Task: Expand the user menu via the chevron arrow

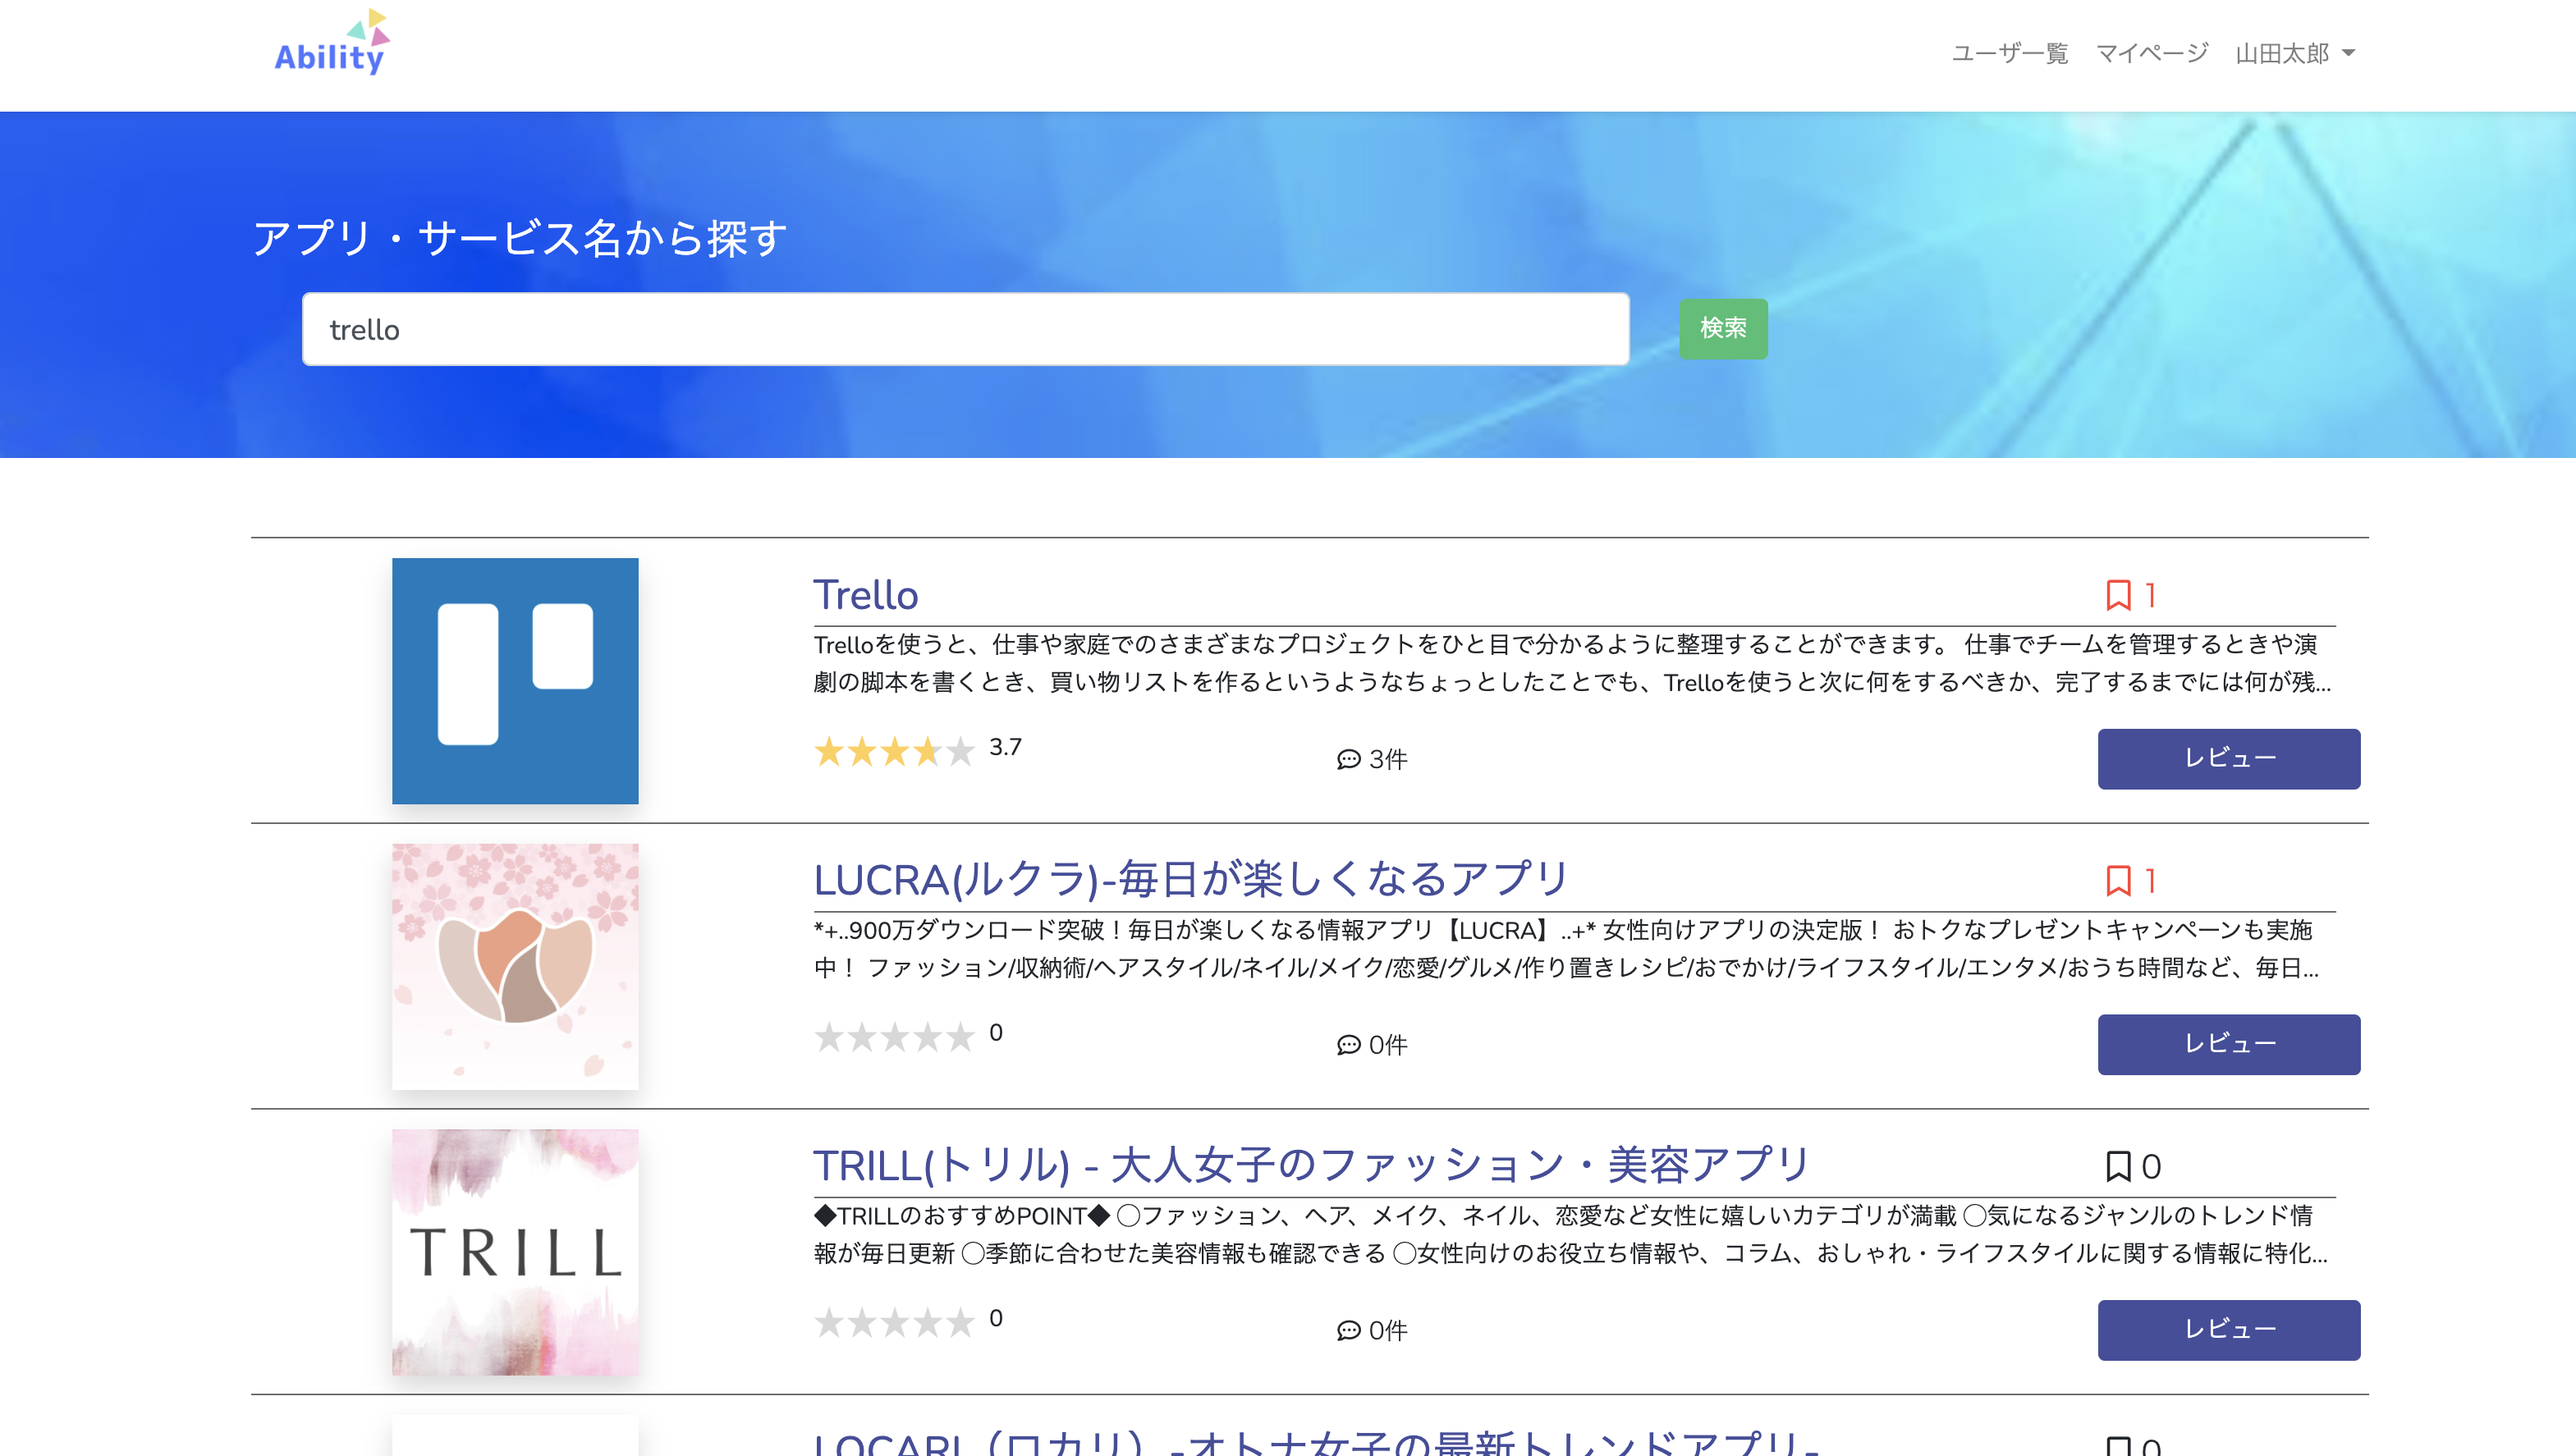Action: pyautogui.click(x=2349, y=54)
